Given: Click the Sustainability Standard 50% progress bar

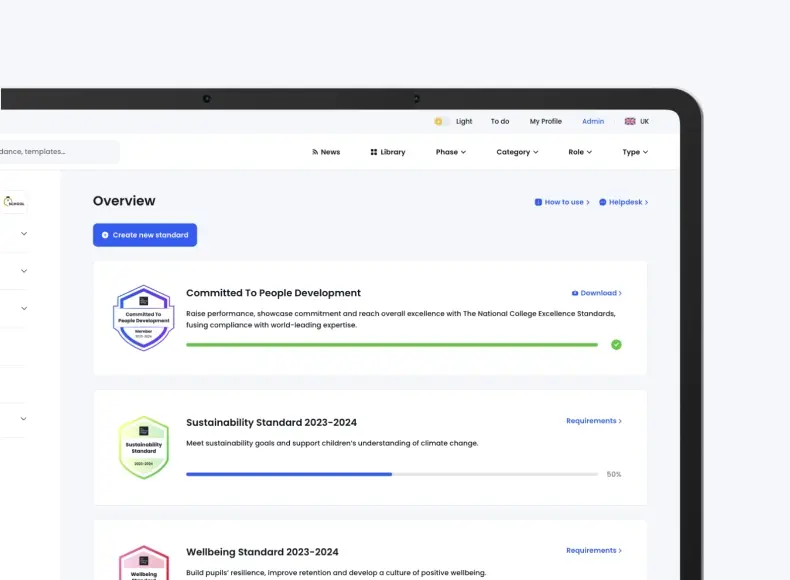Looking at the screenshot, I should (392, 474).
